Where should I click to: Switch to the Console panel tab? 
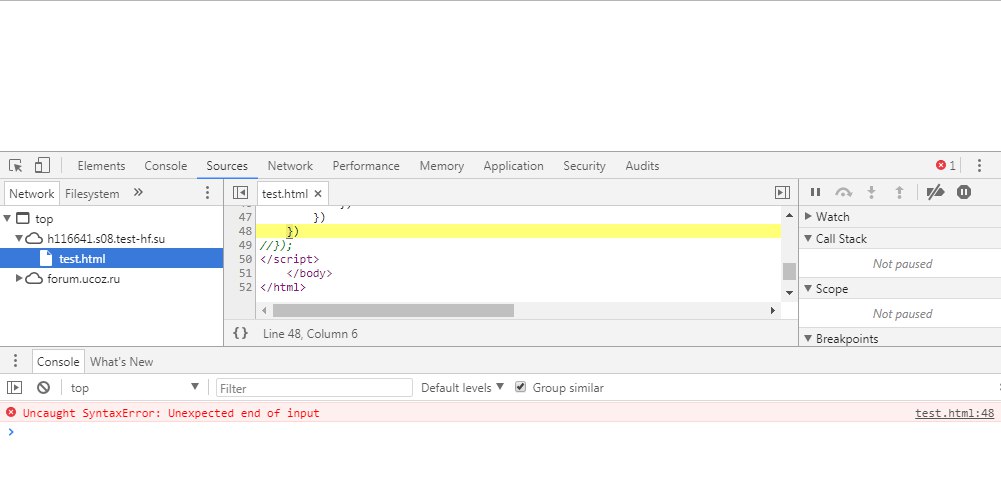(165, 166)
